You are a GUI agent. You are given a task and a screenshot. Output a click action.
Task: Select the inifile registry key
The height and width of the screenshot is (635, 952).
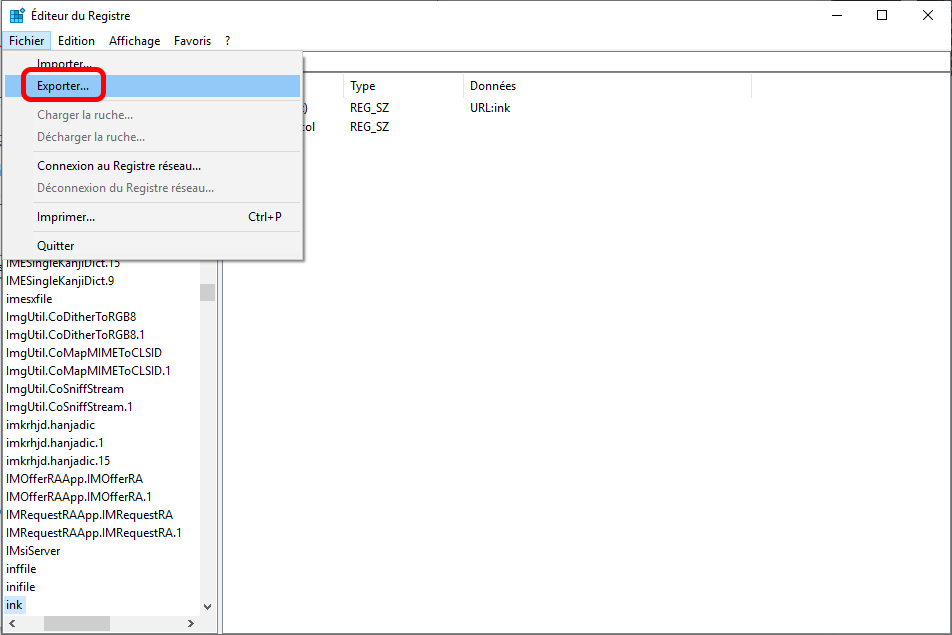point(21,587)
